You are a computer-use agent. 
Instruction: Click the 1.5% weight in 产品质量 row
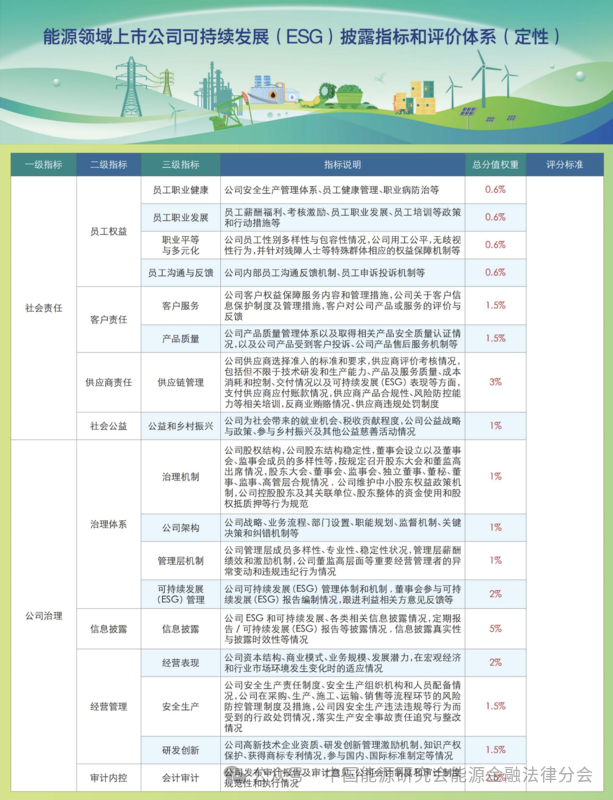pyautogui.click(x=495, y=338)
